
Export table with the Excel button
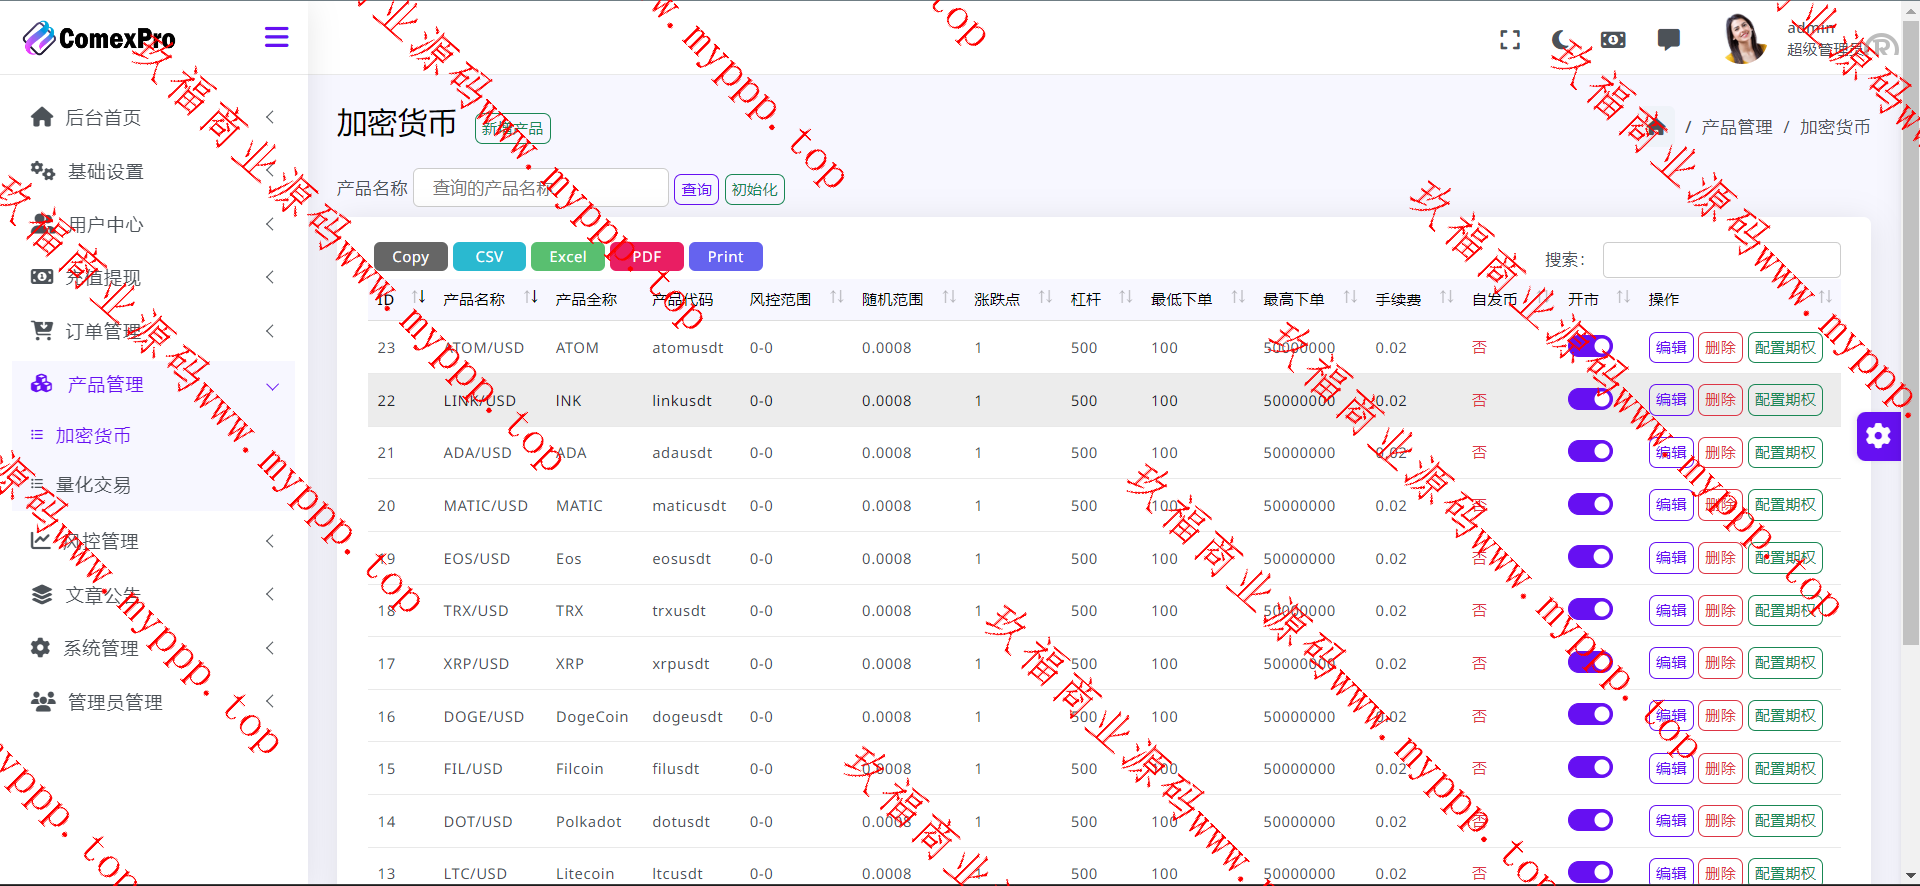567,257
